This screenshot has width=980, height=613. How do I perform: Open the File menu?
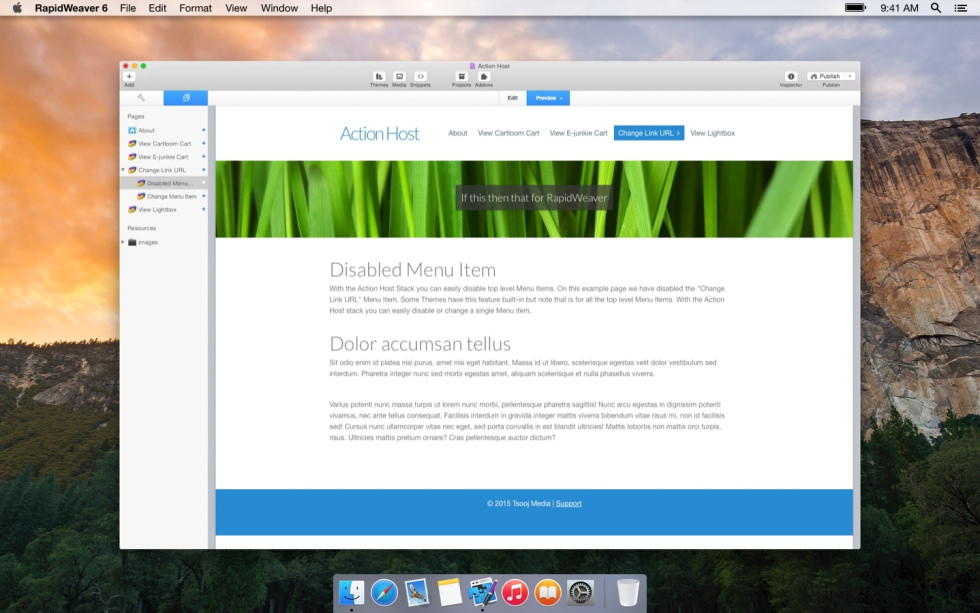128,8
